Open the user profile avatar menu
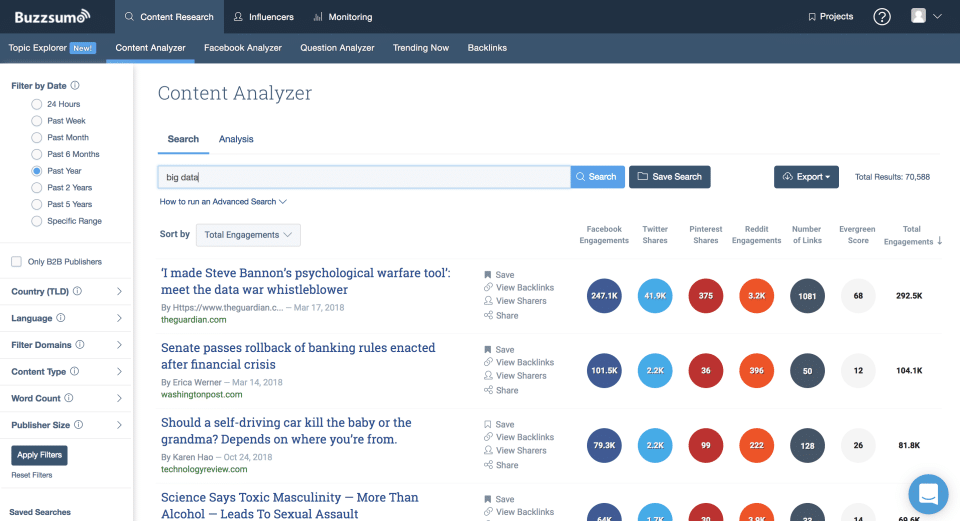Image resolution: width=960 pixels, height=521 pixels. point(926,17)
